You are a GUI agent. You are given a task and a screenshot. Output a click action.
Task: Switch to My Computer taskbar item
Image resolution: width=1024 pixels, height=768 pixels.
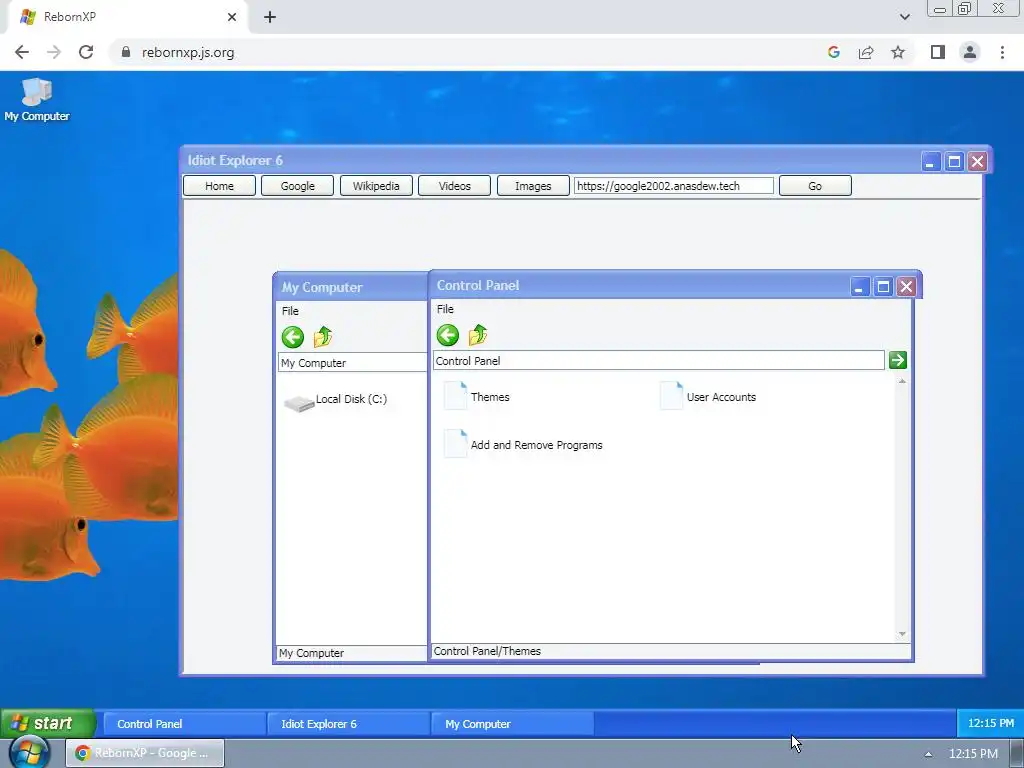coord(513,724)
